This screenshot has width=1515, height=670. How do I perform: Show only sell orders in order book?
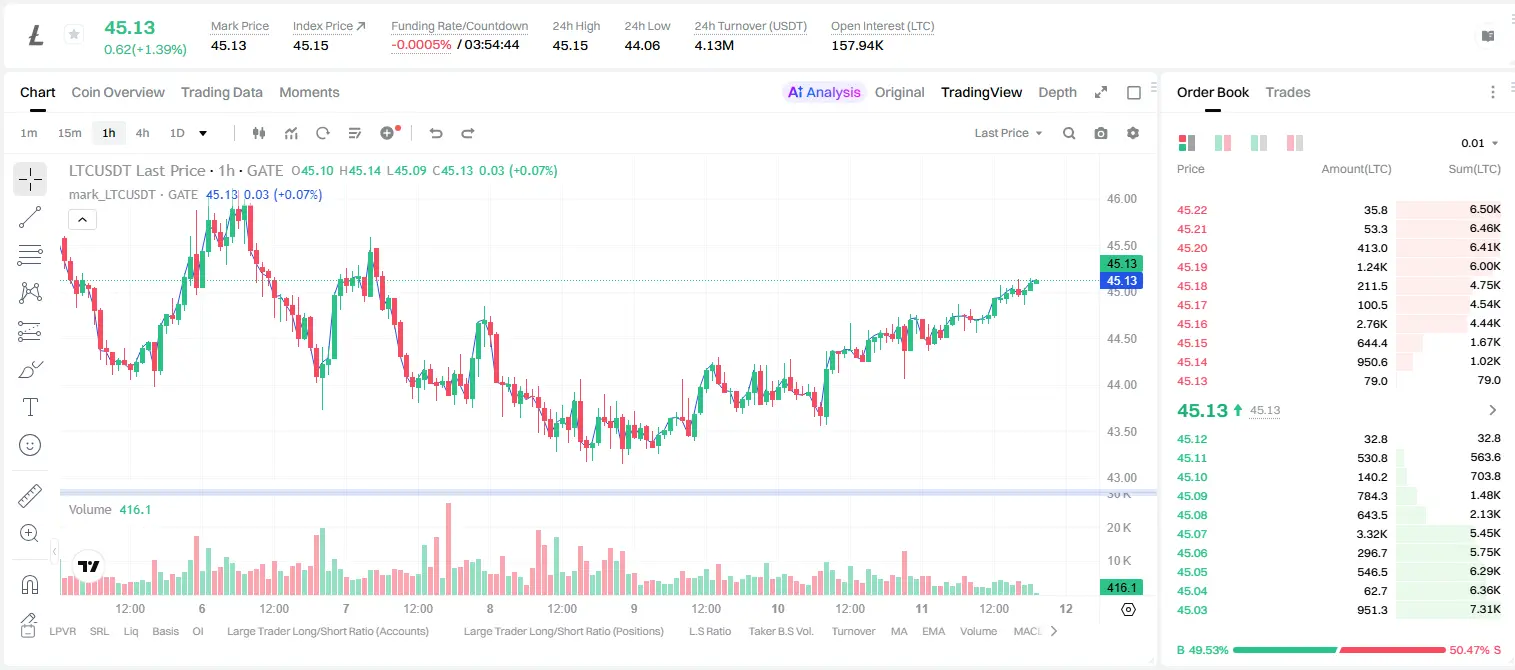pyautogui.click(x=1295, y=143)
